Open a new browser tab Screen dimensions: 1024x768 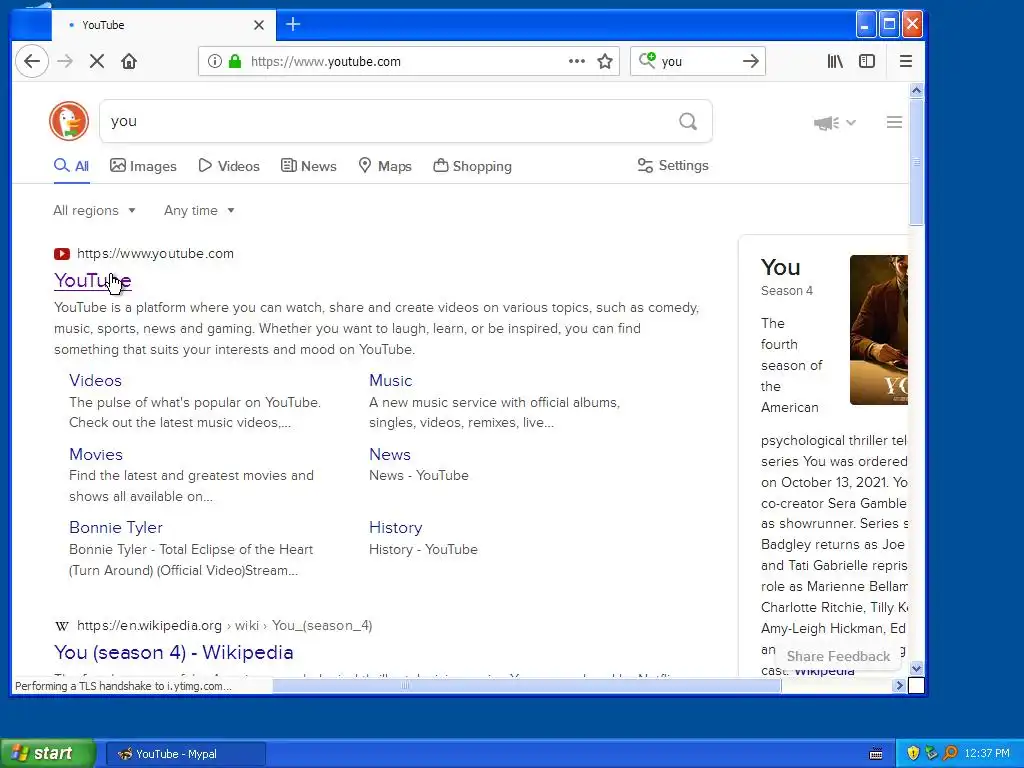[x=293, y=25]
